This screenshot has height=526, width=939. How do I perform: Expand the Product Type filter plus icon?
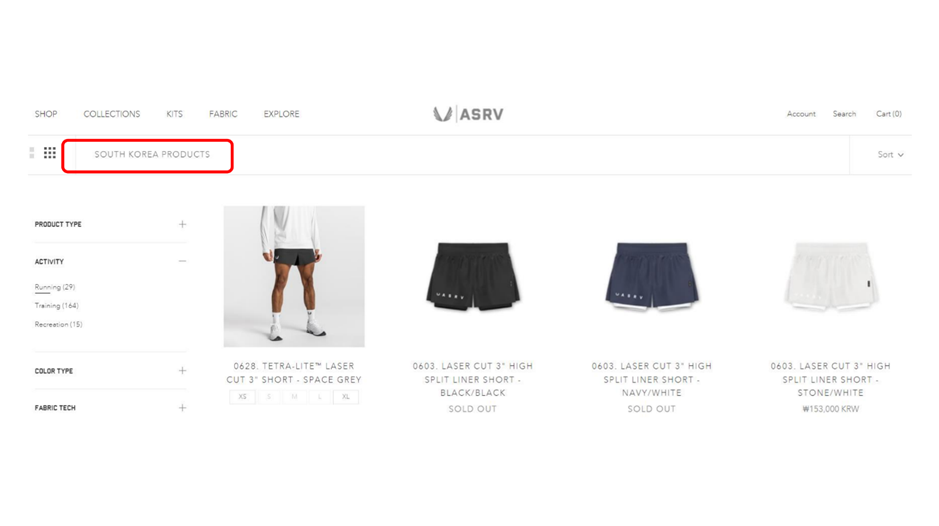(x=182, y=224)
